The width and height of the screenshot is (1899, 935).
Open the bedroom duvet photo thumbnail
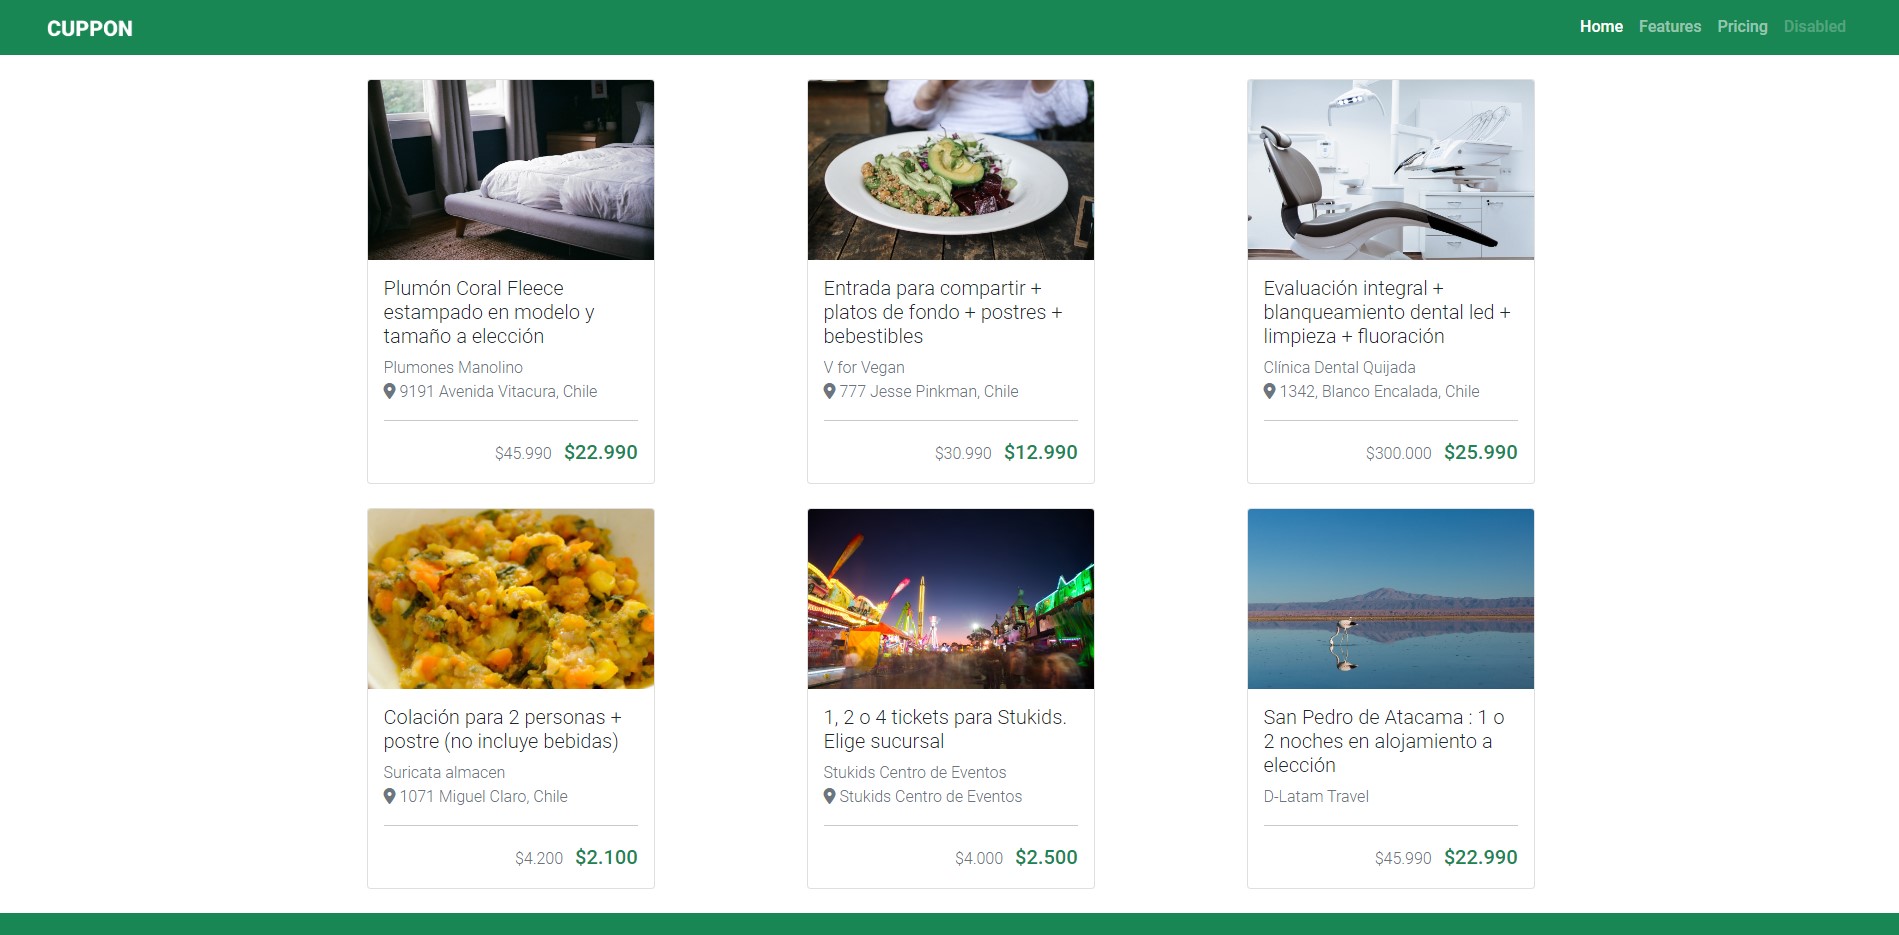[511, 170]
